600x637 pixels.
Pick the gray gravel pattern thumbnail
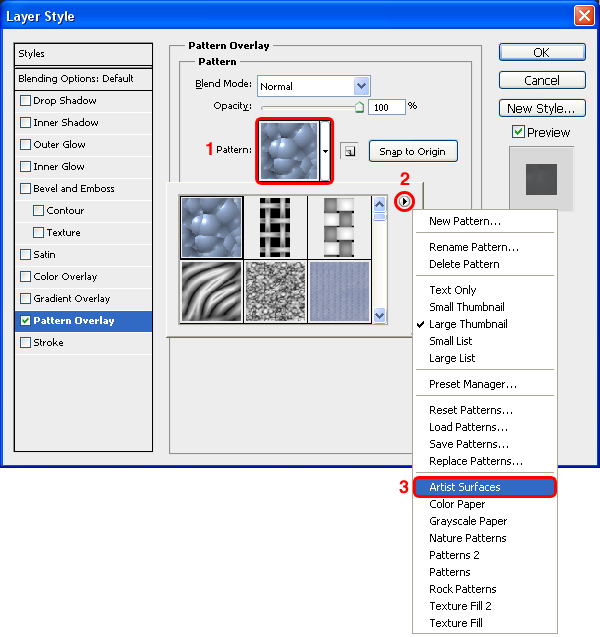(x=275, y=291)
